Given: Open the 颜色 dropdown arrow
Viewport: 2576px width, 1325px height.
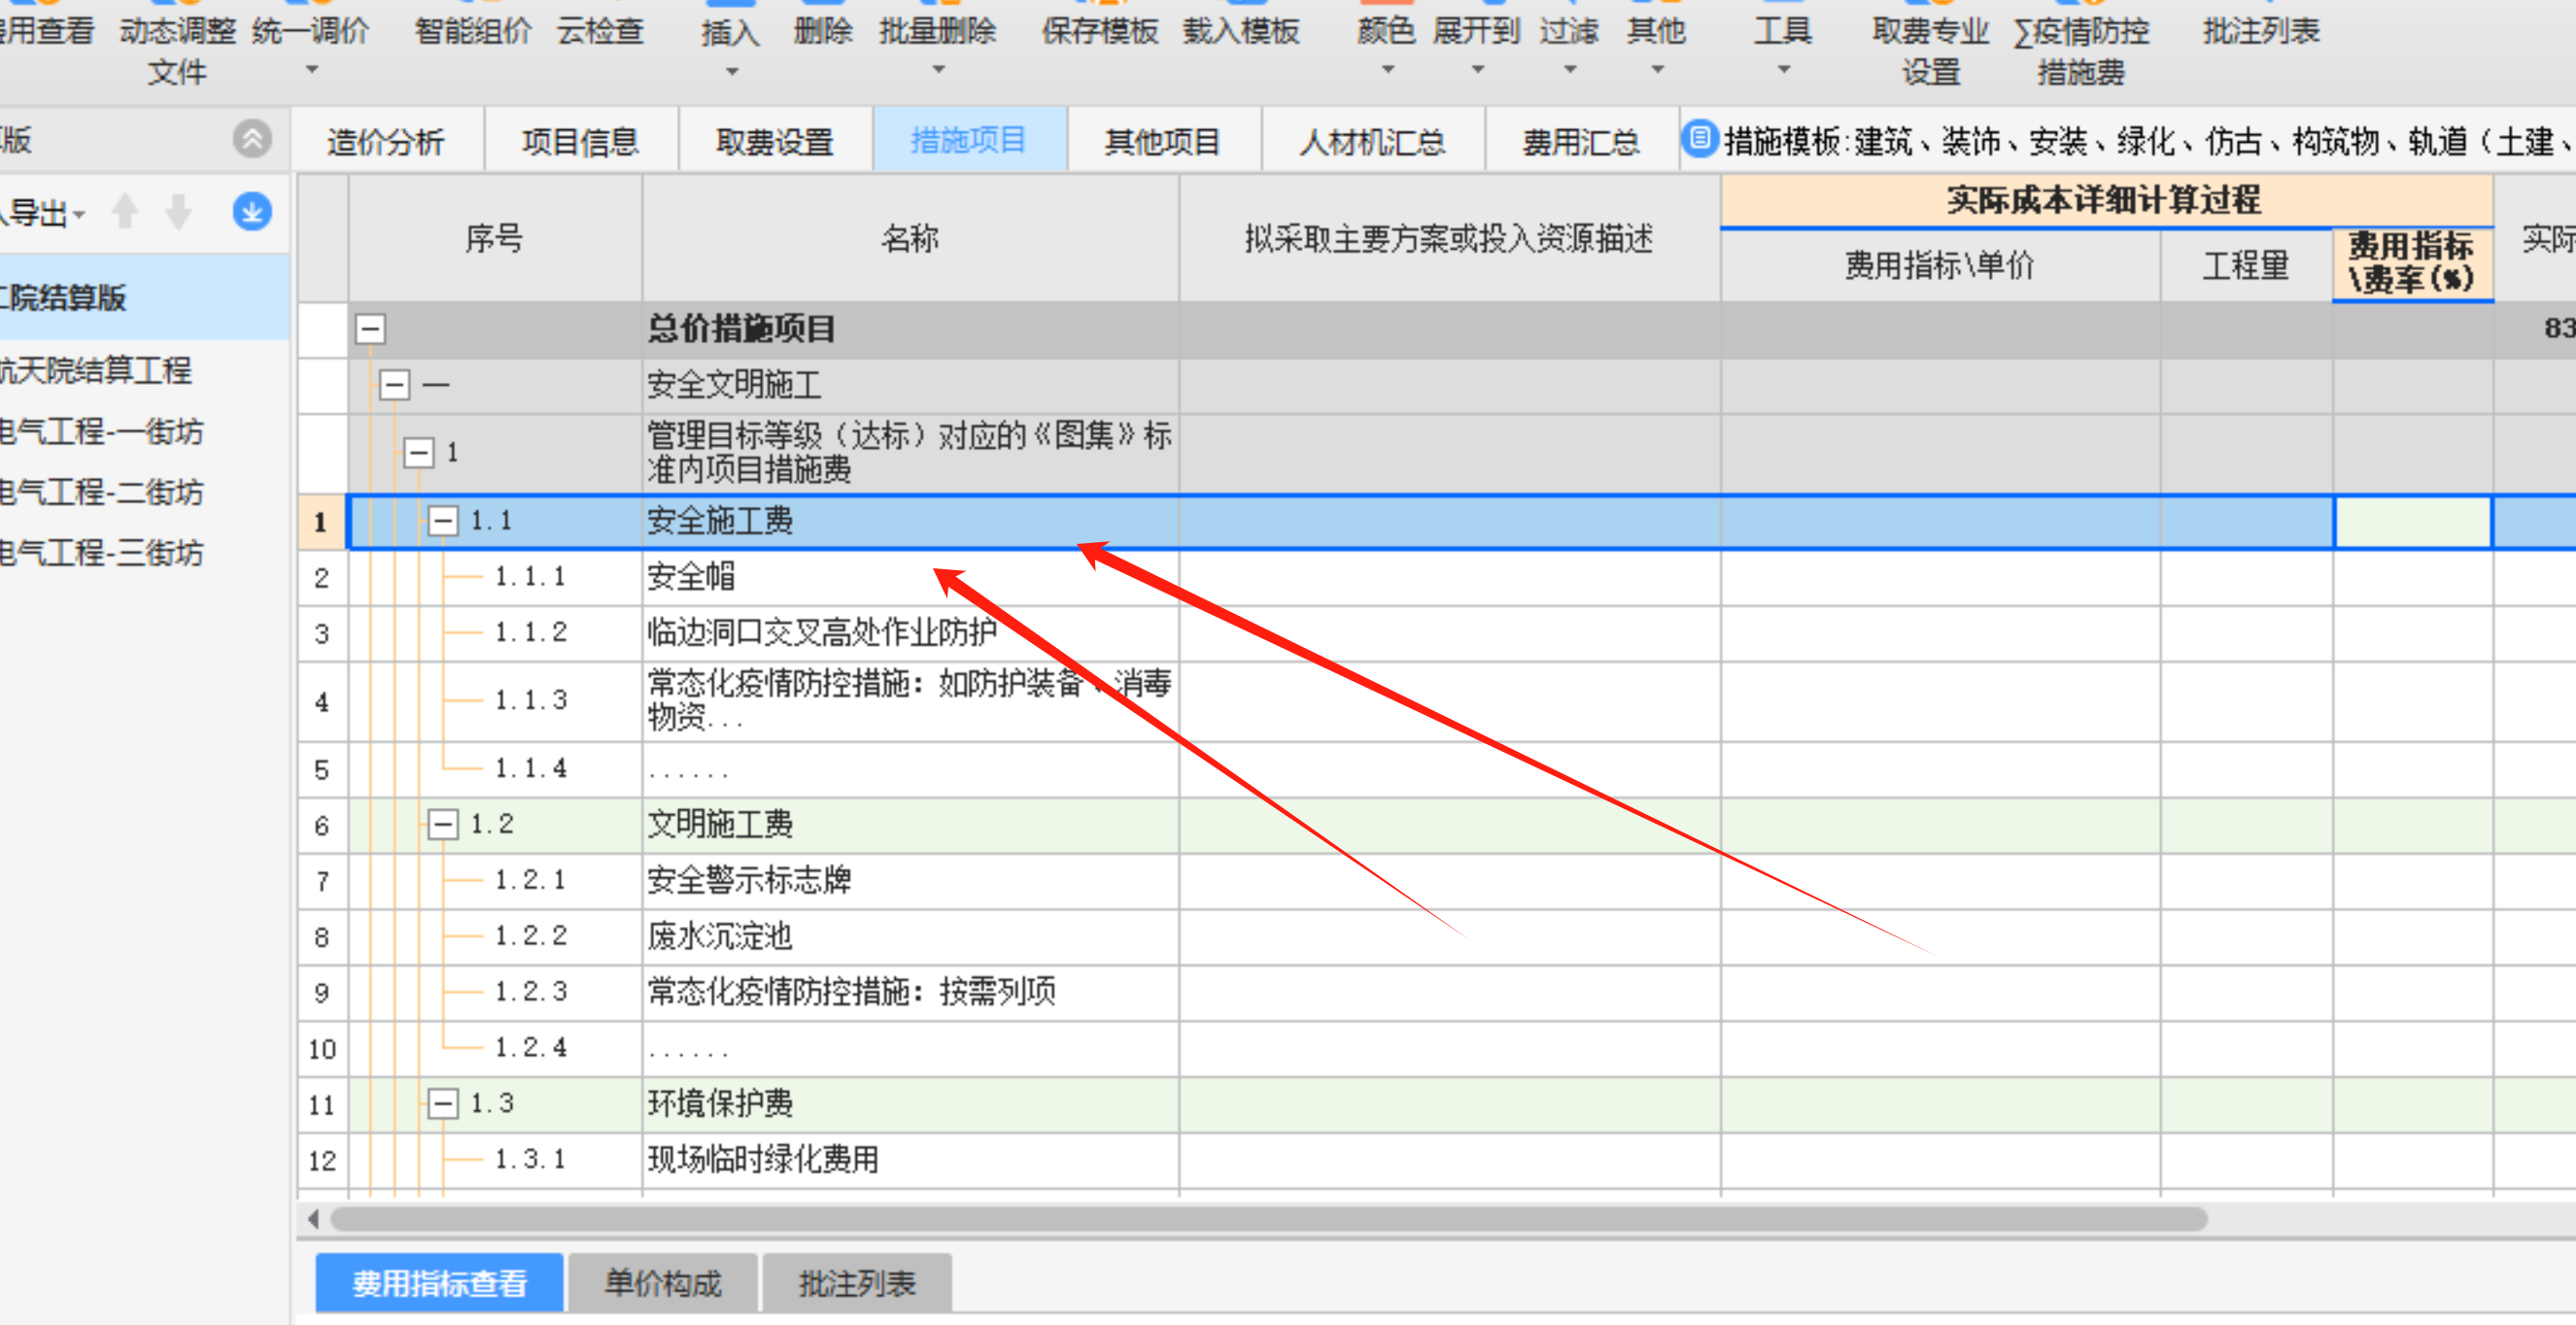Looking at the screenshot, I should click(x=1387, y=70).
